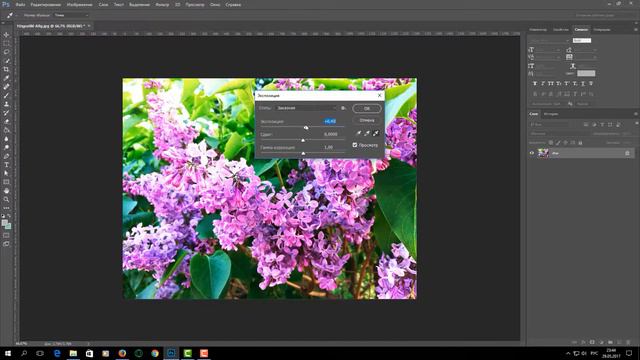Viewport: 640px width, 360px height.
Task: Click the black point eyedropper in dialog
Action: coord(359,133)
